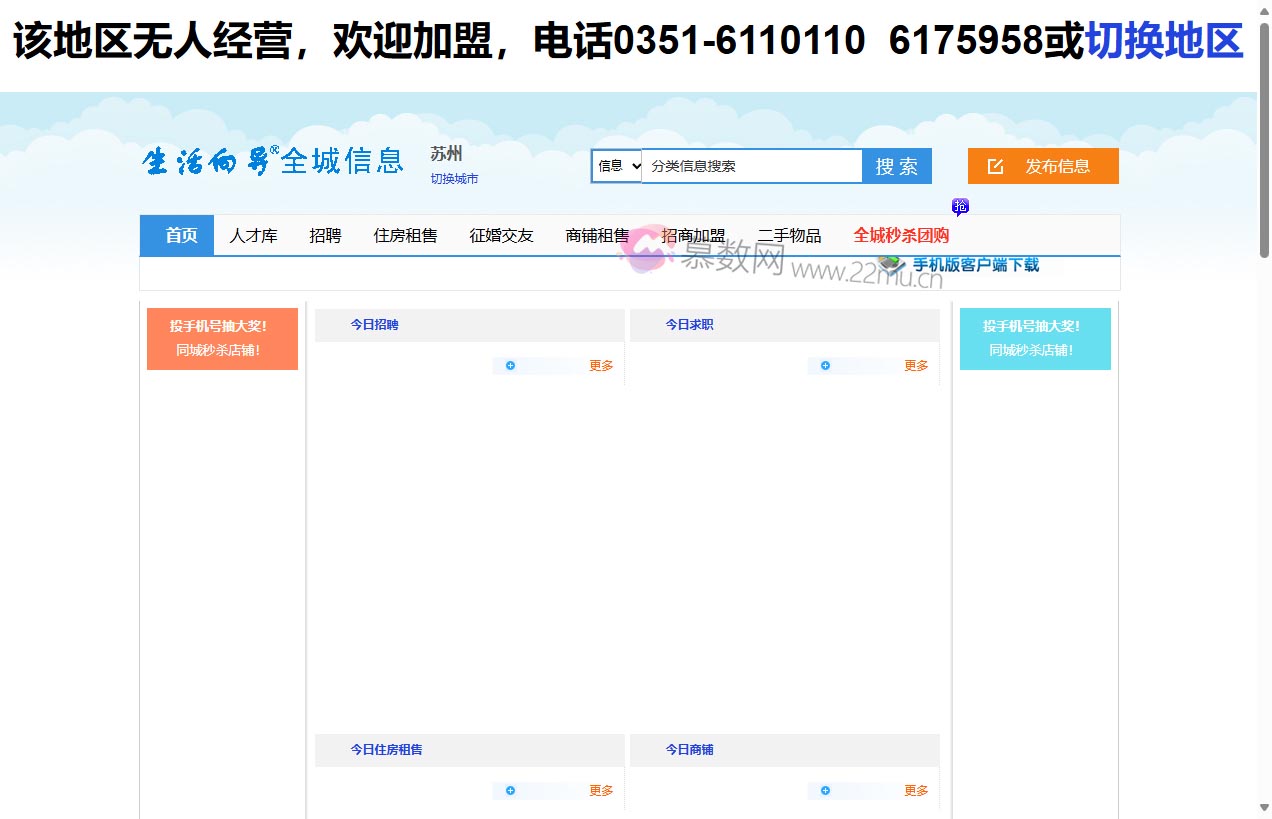Click the plus icon under 今日住房租售
1272x819 pixels.
coord(509,790)
